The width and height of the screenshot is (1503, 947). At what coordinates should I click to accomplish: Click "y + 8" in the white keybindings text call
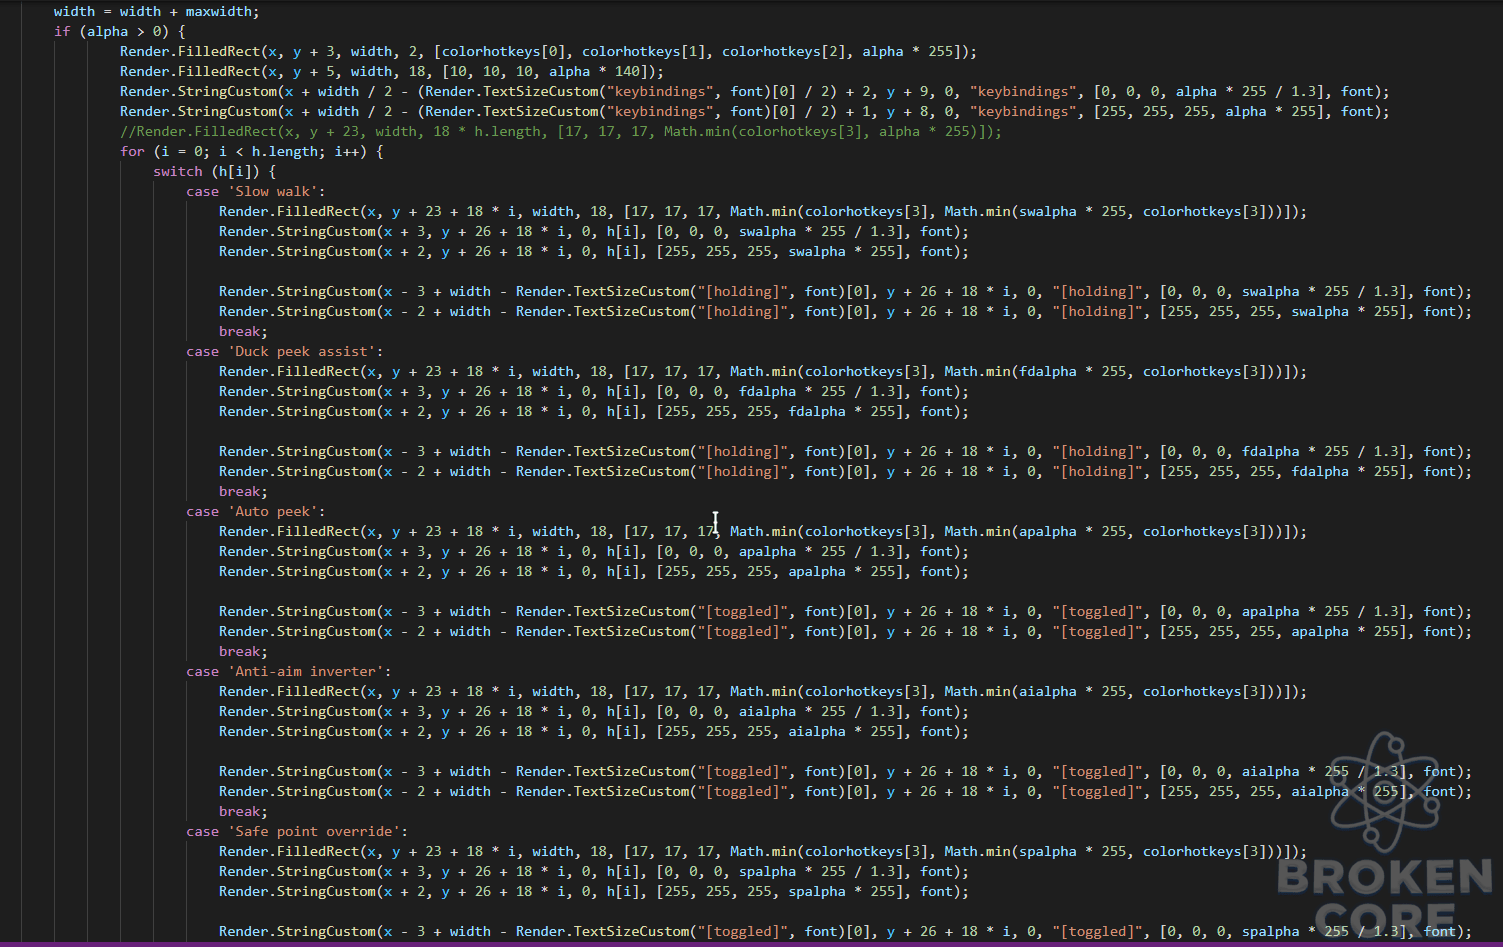(907, 111)
